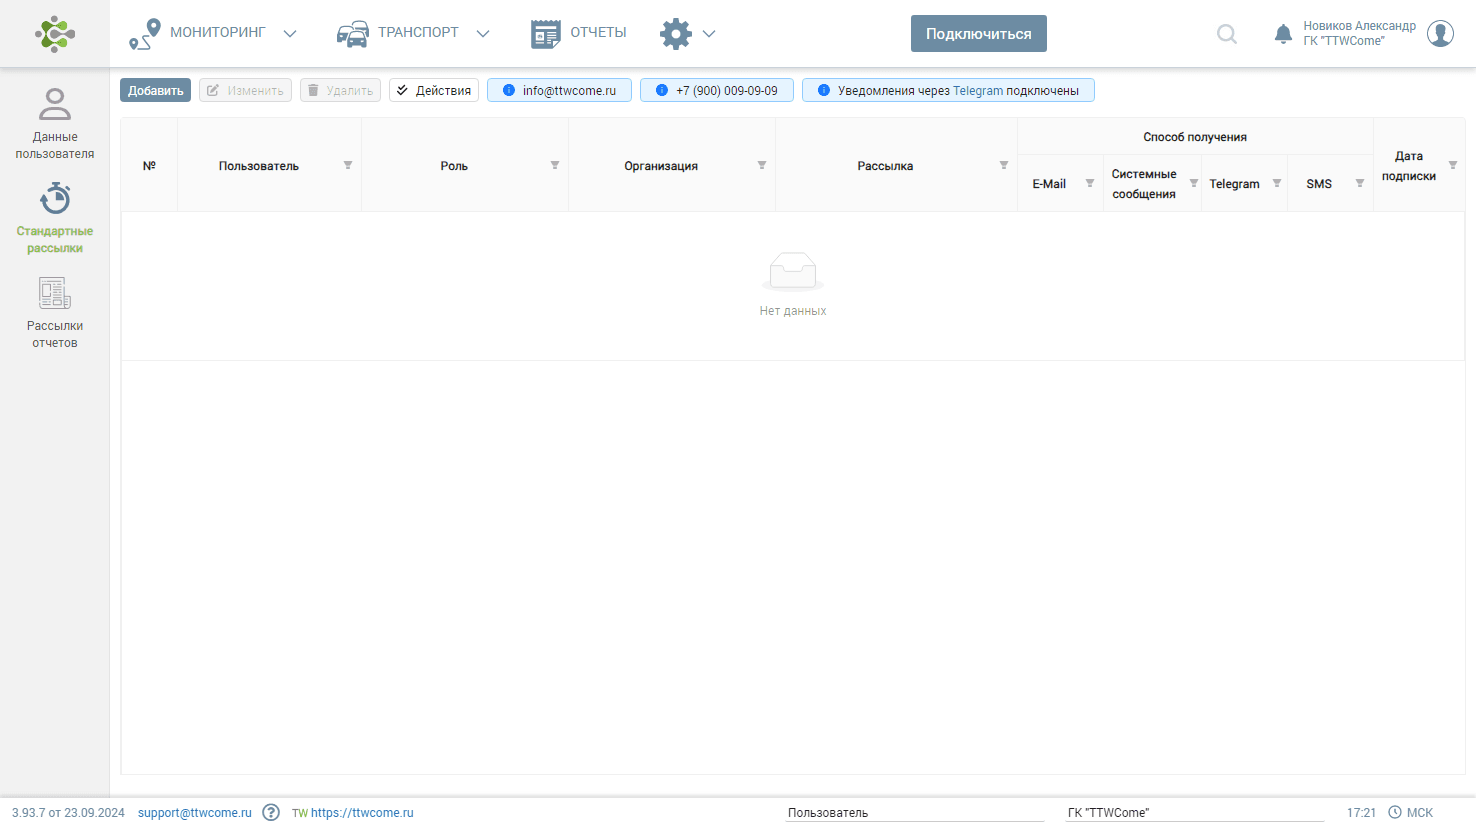Viewport: 1476px width, 828px height.
Task: Click the ГК "TTWCome" status bar field
Action: [x=1194, y=813]
